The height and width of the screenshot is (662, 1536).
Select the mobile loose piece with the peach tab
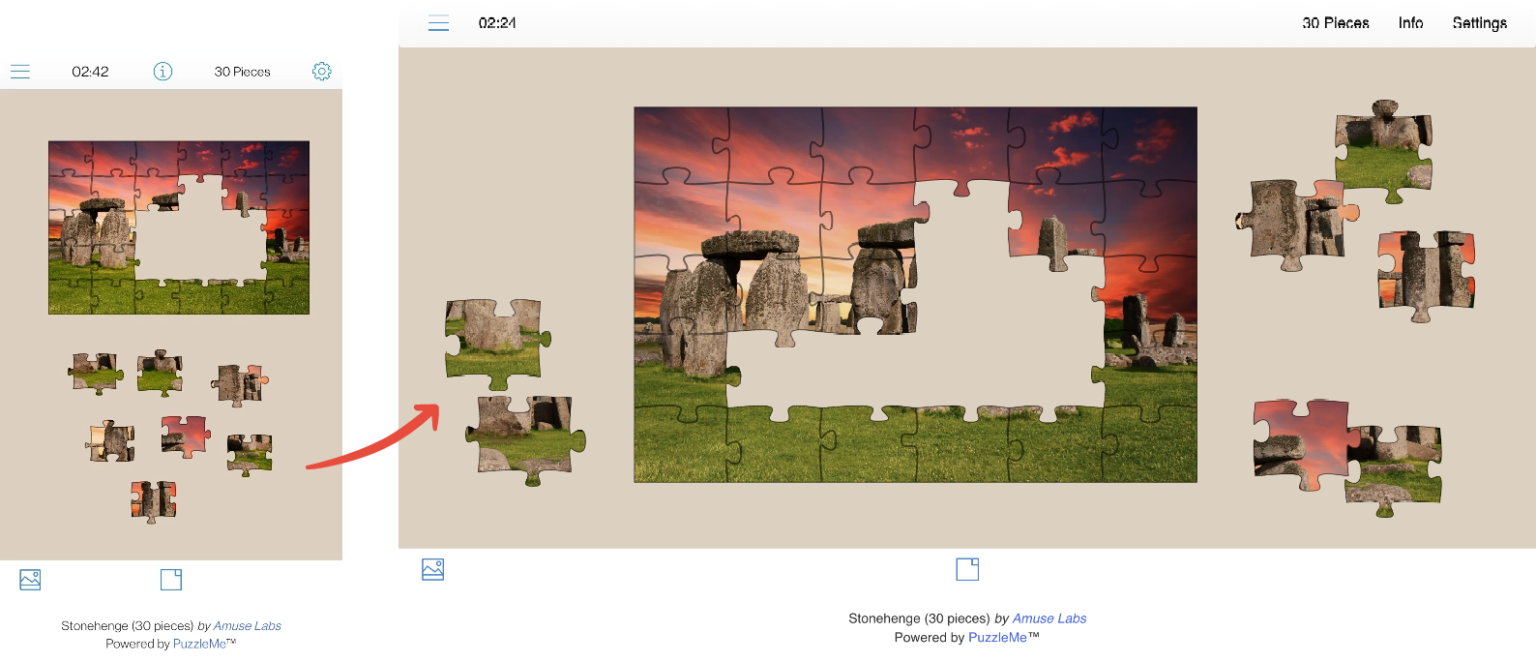[239, 385]
